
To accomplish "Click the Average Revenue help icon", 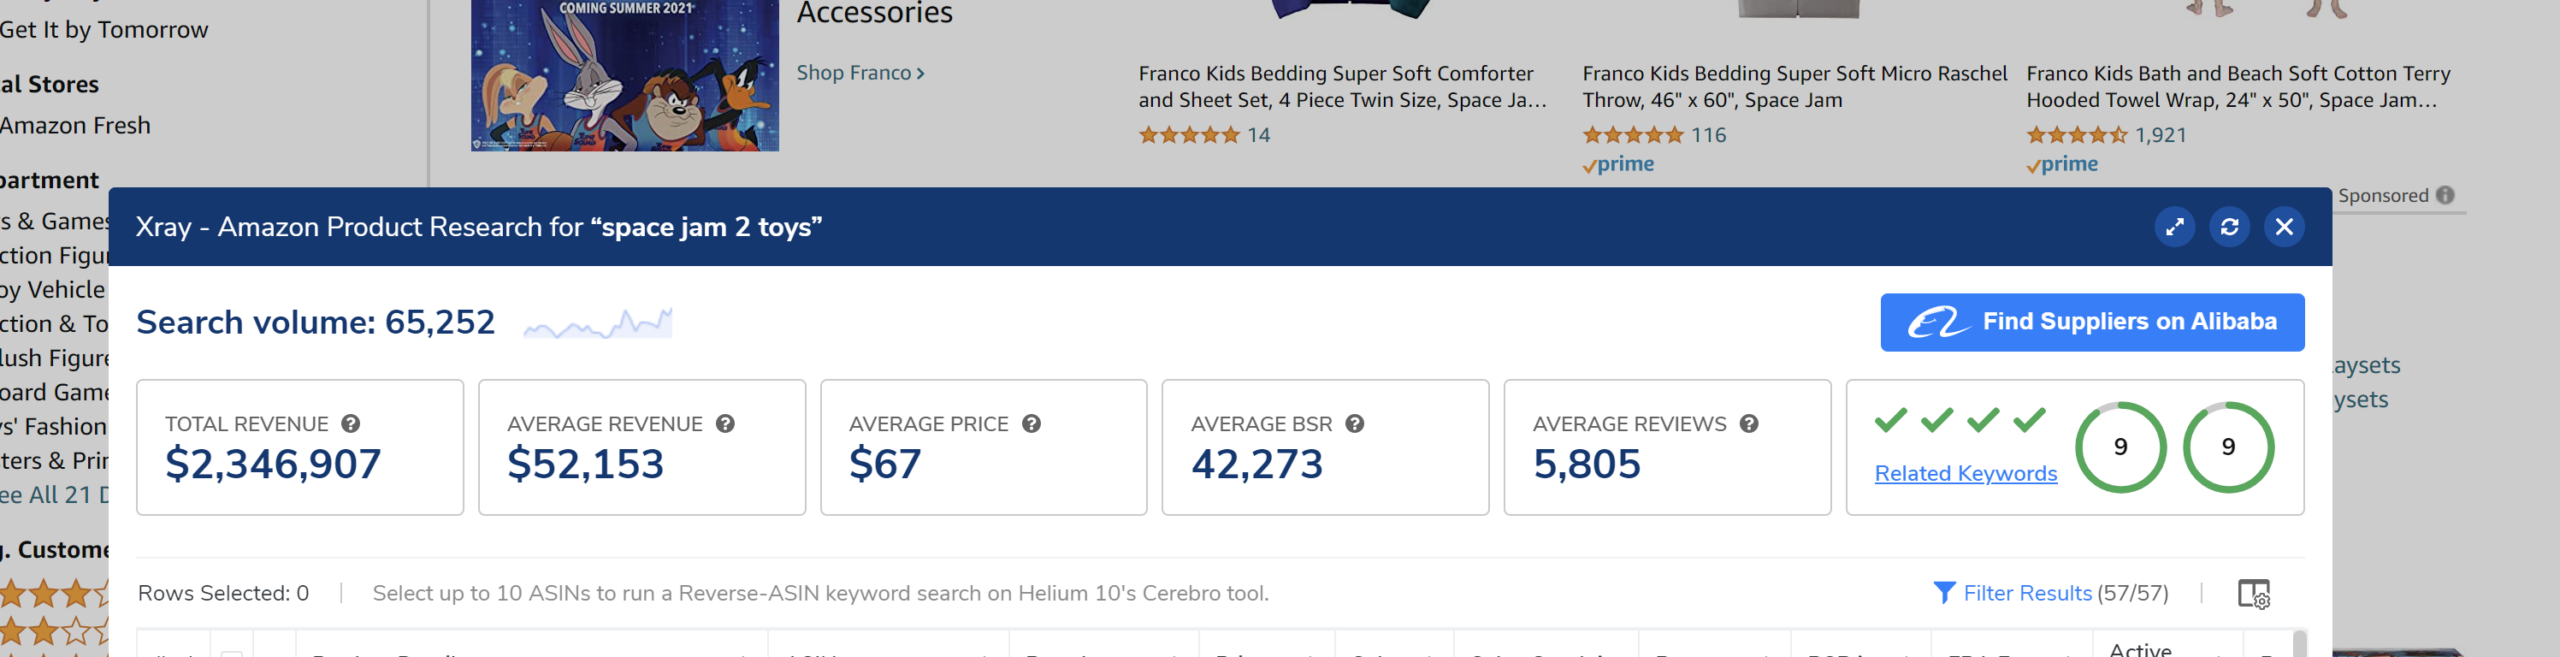I will [725, 424].
